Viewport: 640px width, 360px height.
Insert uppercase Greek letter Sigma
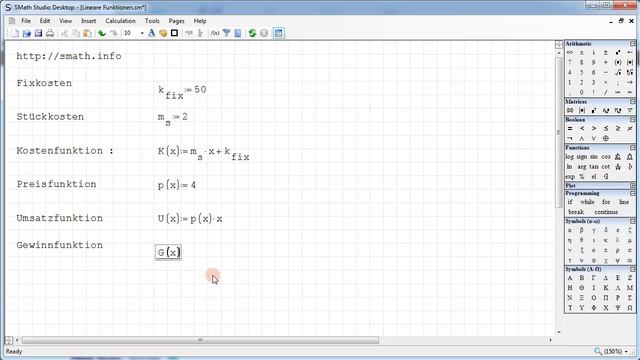(630, 298)
